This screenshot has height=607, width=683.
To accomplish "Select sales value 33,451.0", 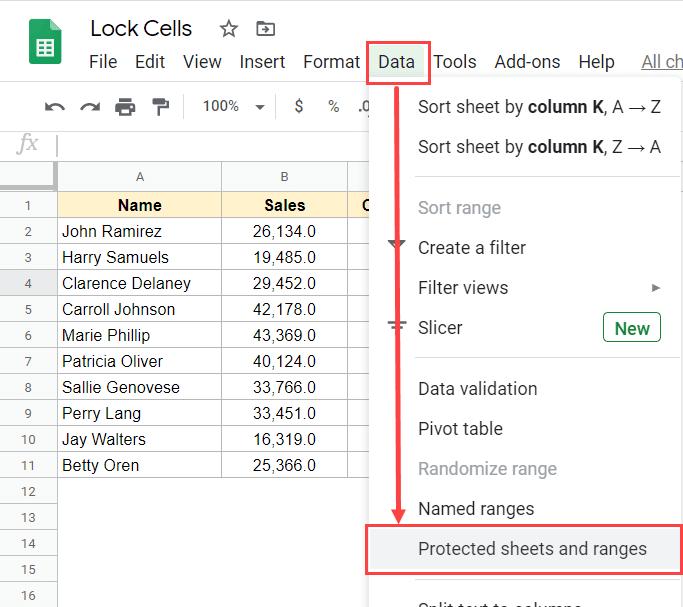I will pos(284,413).
